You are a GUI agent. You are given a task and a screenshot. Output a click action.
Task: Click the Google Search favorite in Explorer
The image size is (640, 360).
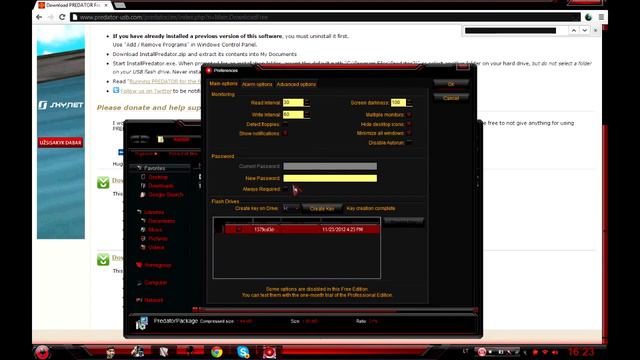[165, 195]
